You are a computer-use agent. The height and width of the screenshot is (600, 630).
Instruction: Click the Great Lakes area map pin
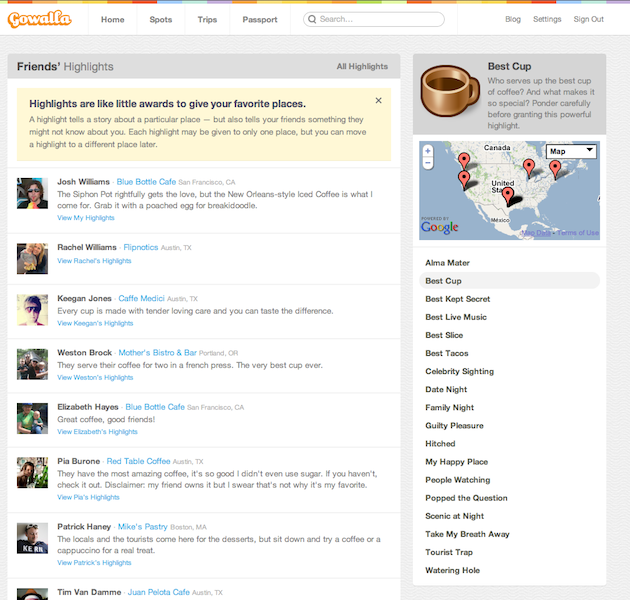tap(529, 166)
